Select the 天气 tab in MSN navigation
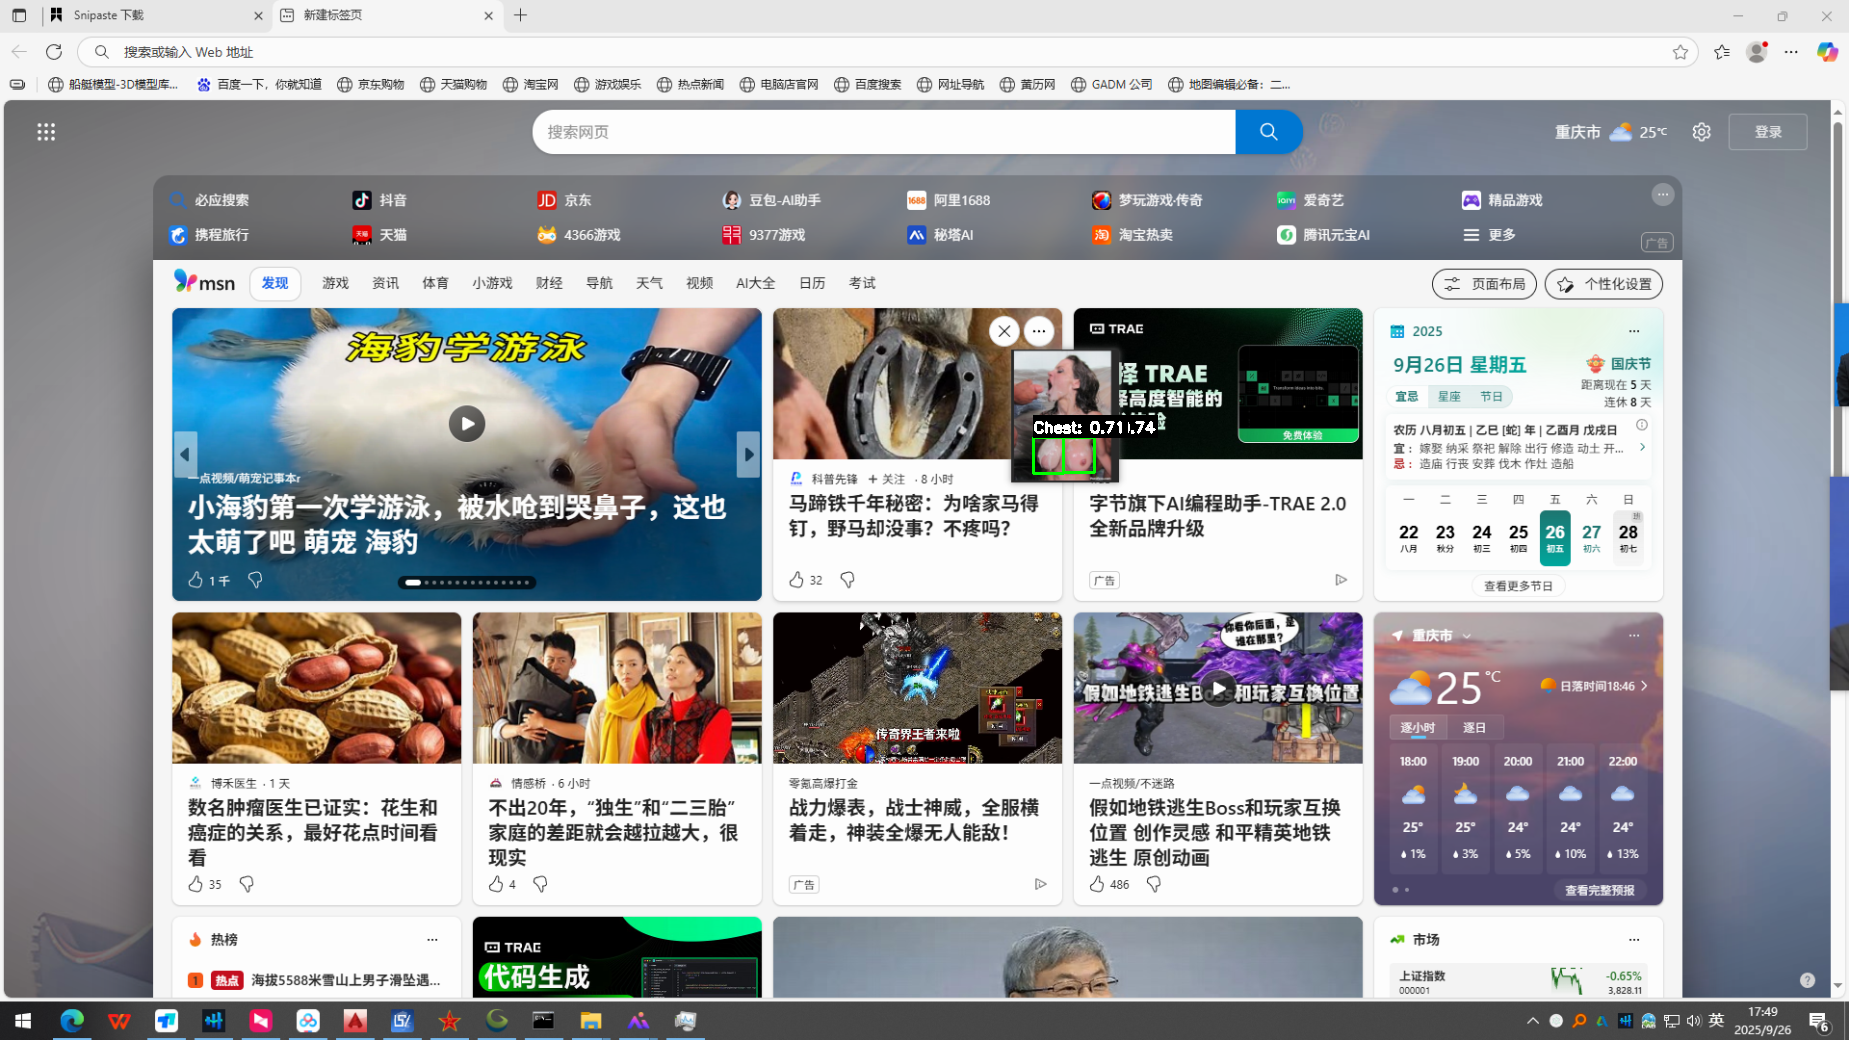This screenshot has width=1849, height=1040. (x=649, y=283)
